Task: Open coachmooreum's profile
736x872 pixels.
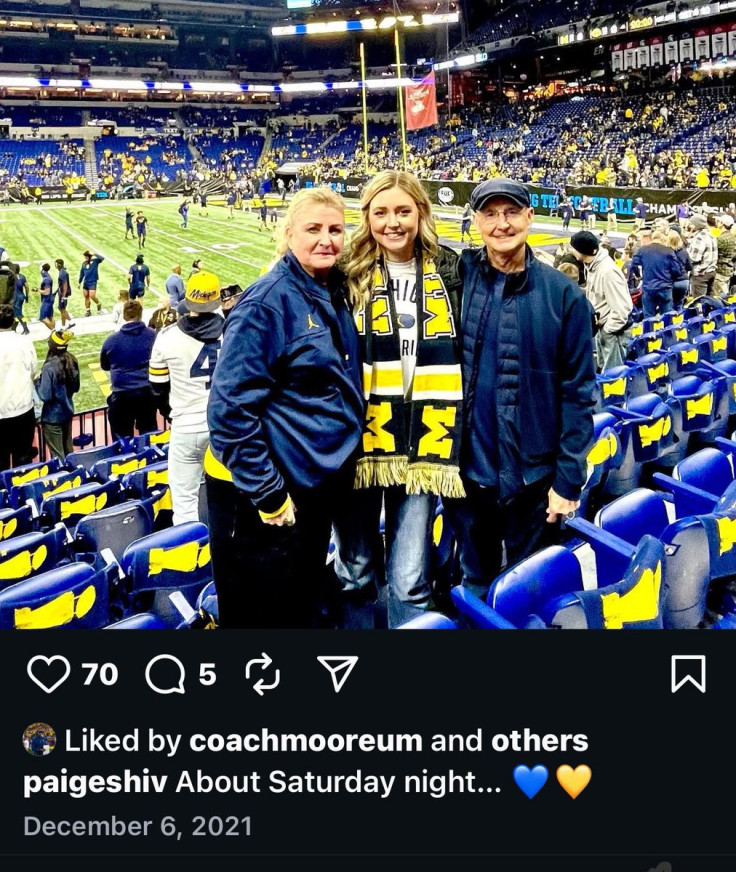Action: (306, 741)
